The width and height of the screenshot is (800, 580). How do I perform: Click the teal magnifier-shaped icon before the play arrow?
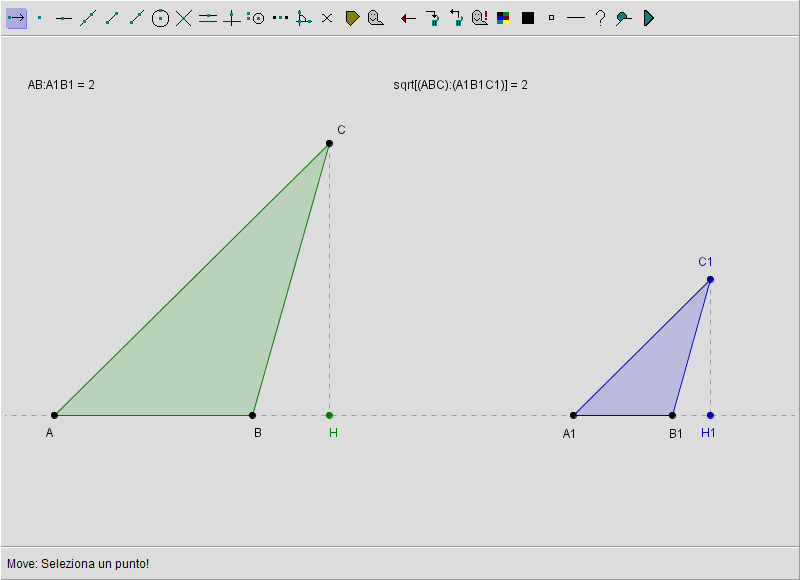623,18
